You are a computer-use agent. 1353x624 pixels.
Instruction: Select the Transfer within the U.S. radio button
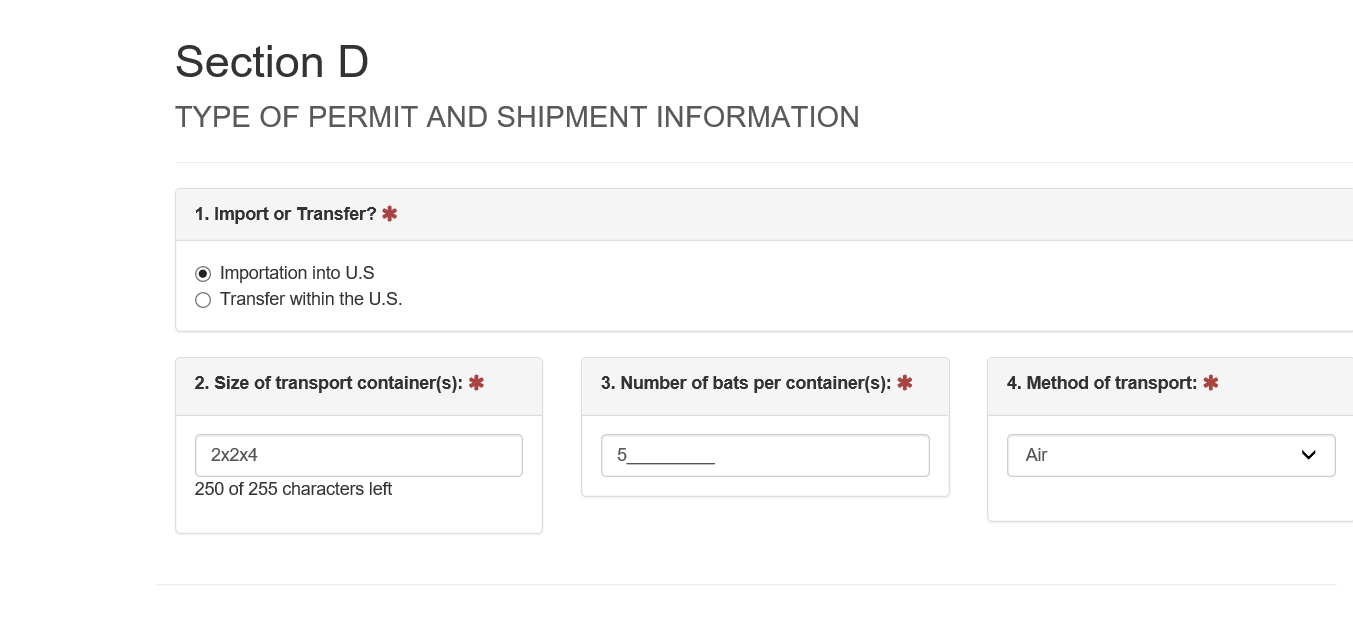click(203, 300)
